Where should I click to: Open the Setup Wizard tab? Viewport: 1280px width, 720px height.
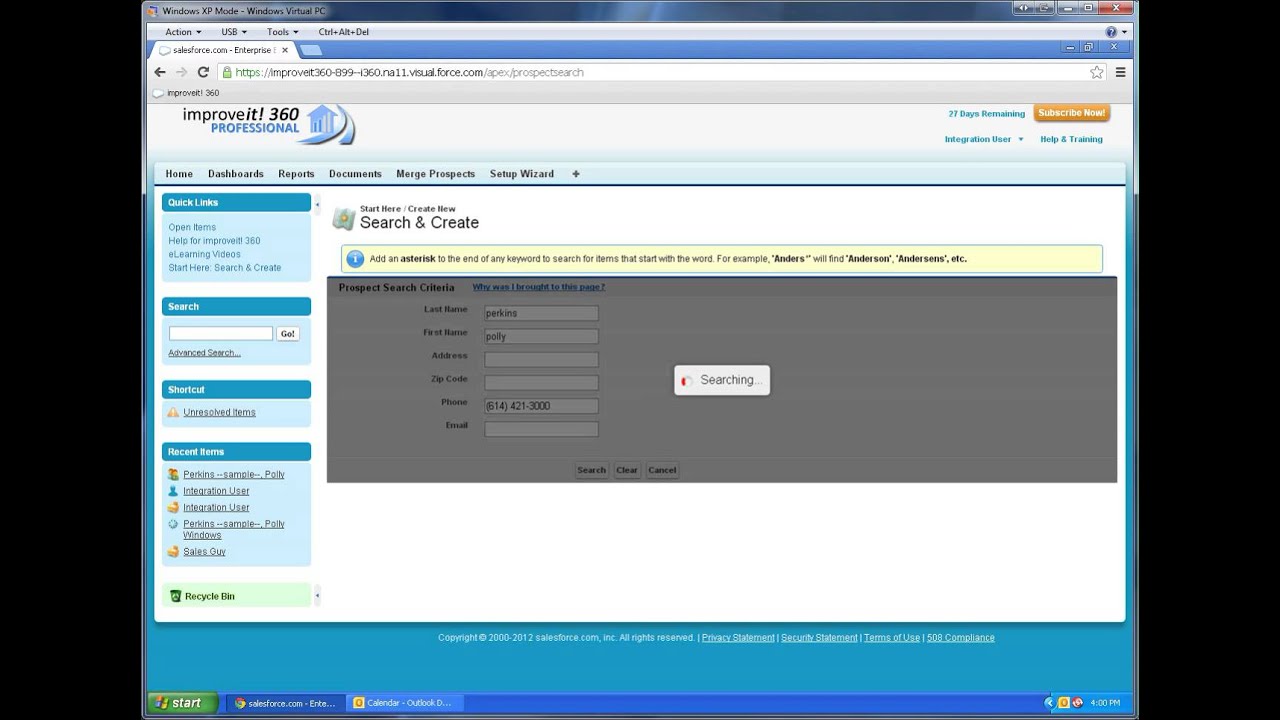[x=522, y=174]
